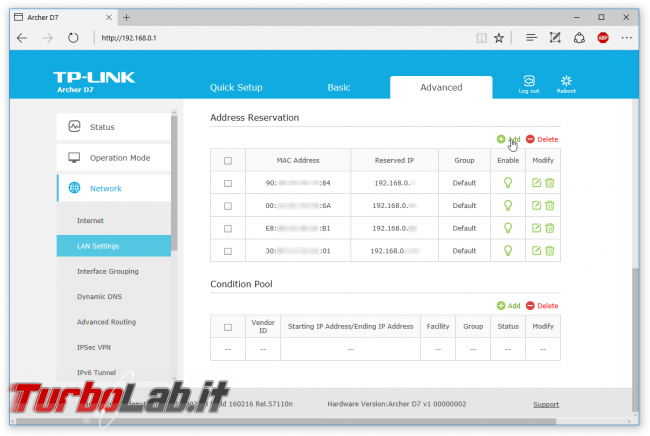Close the Archer D7 browser tab

[x=109, y=17]
